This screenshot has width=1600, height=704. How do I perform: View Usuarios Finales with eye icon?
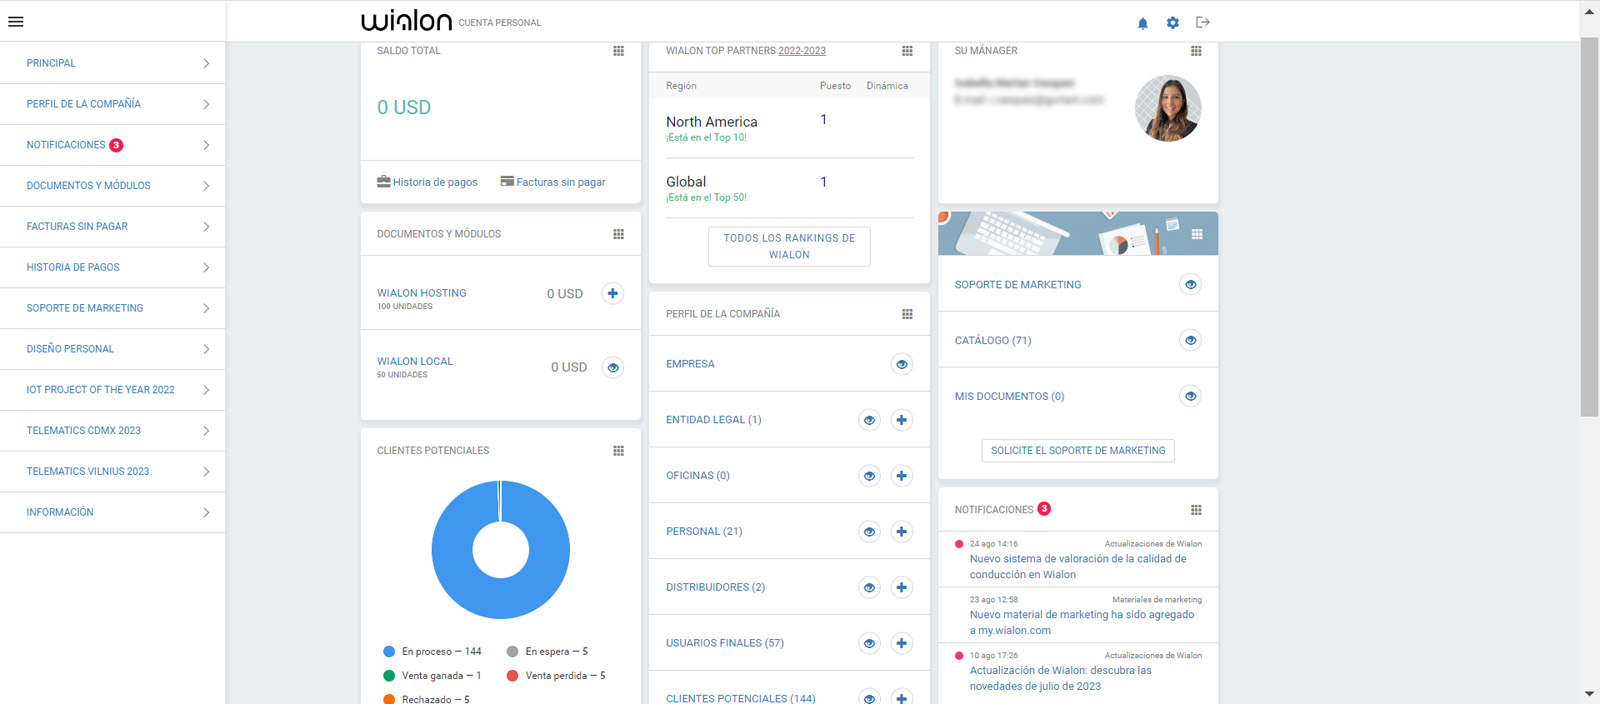(x=869, y=644)
